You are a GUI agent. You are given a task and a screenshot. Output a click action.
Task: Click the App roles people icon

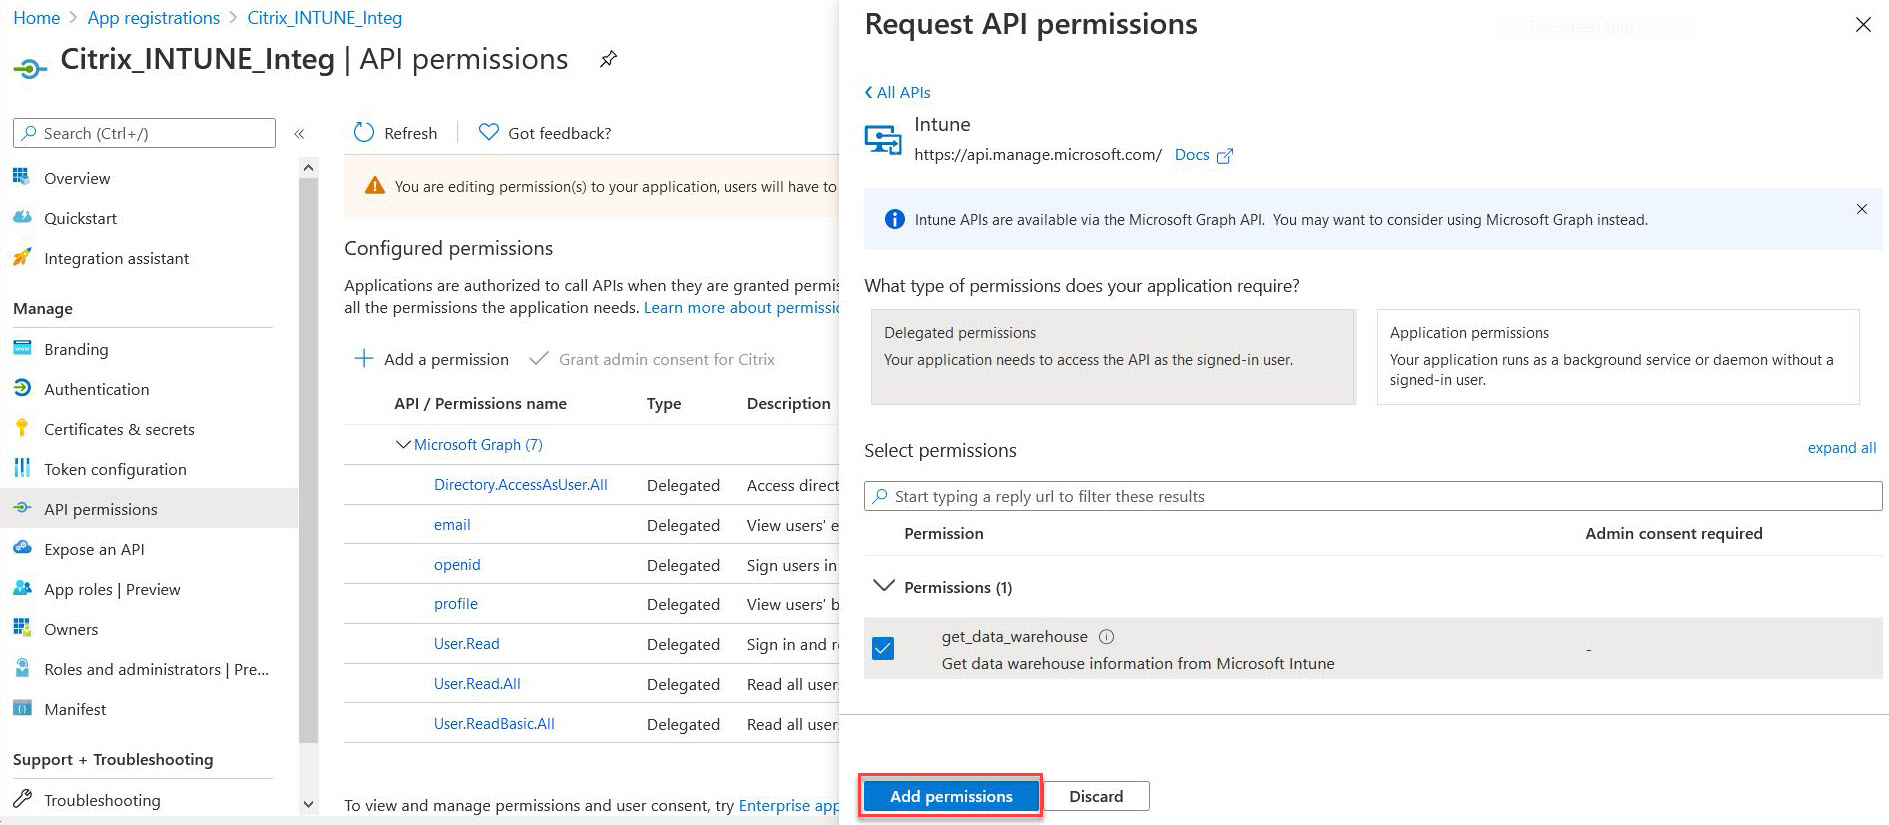21,588
